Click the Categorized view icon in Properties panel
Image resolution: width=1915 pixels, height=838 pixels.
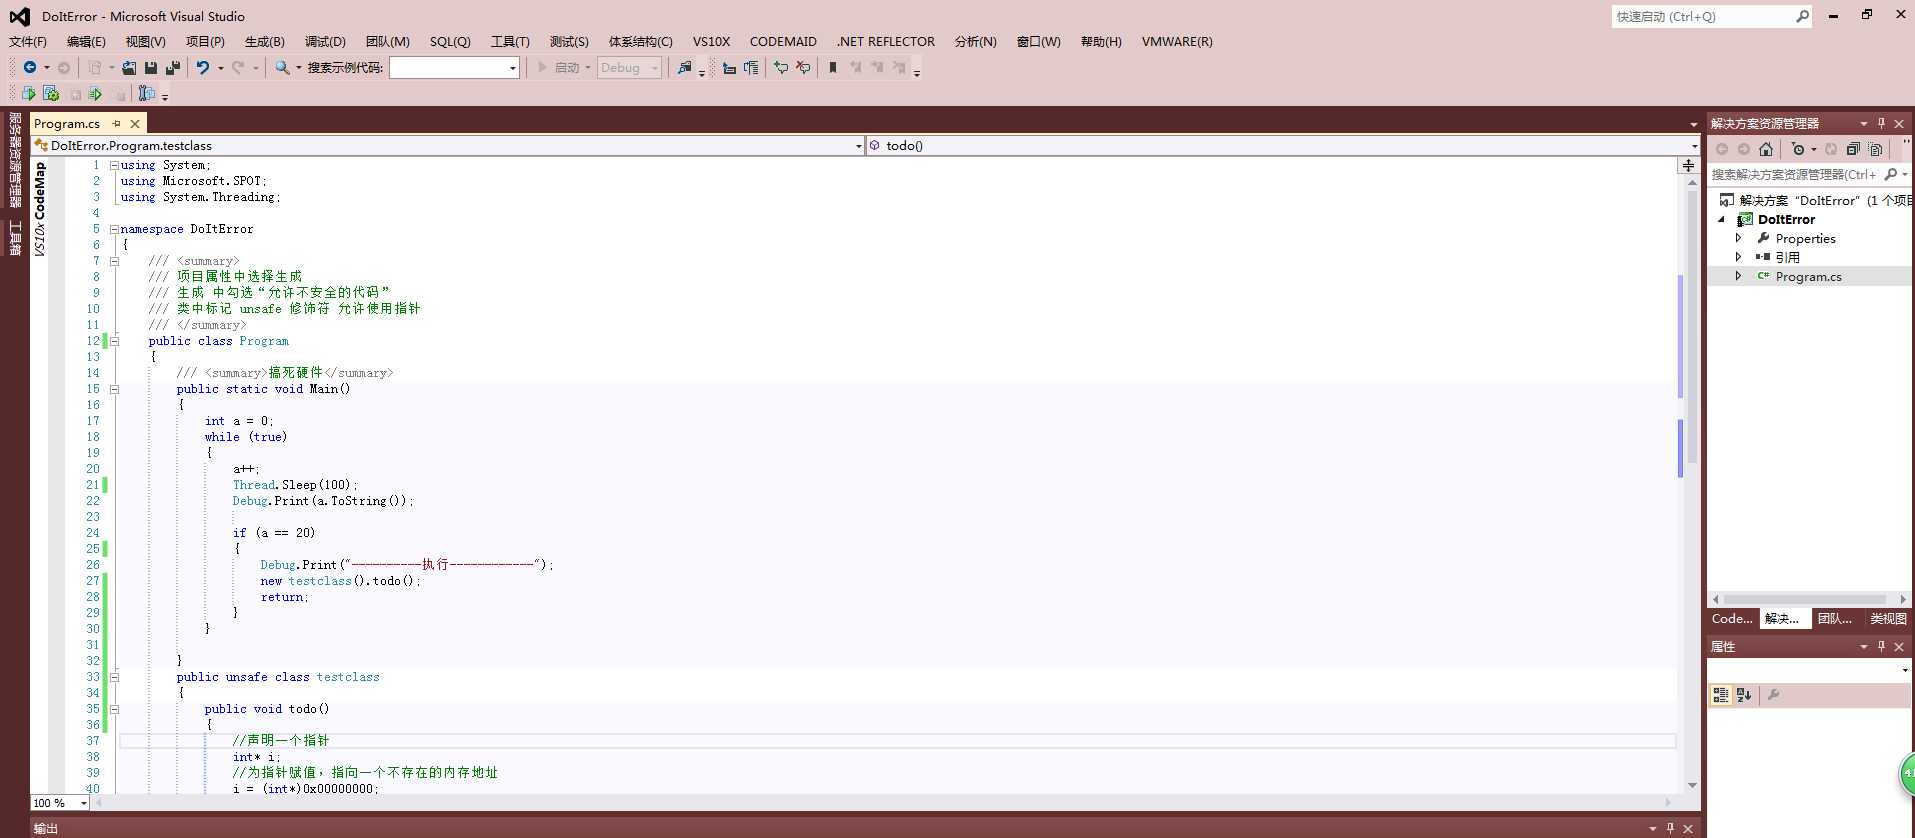coord(1721,695)
